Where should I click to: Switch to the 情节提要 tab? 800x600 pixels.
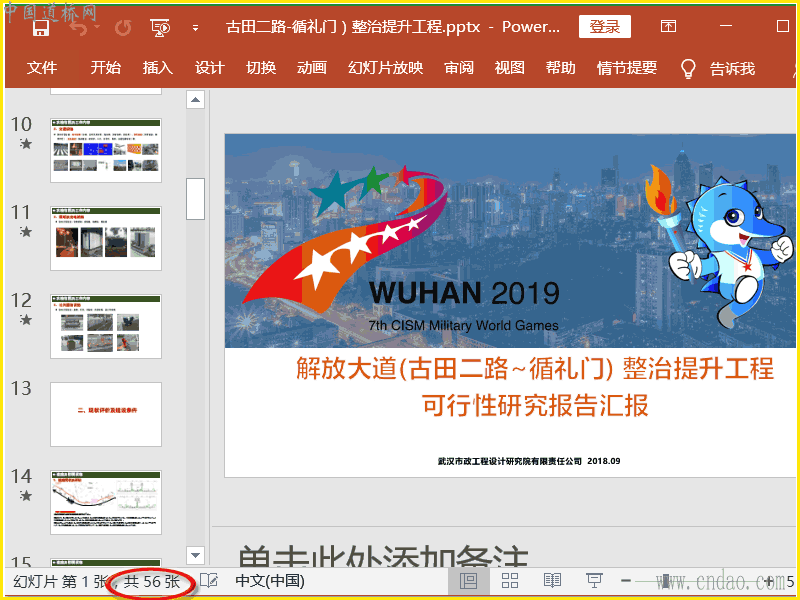point(627,68)
